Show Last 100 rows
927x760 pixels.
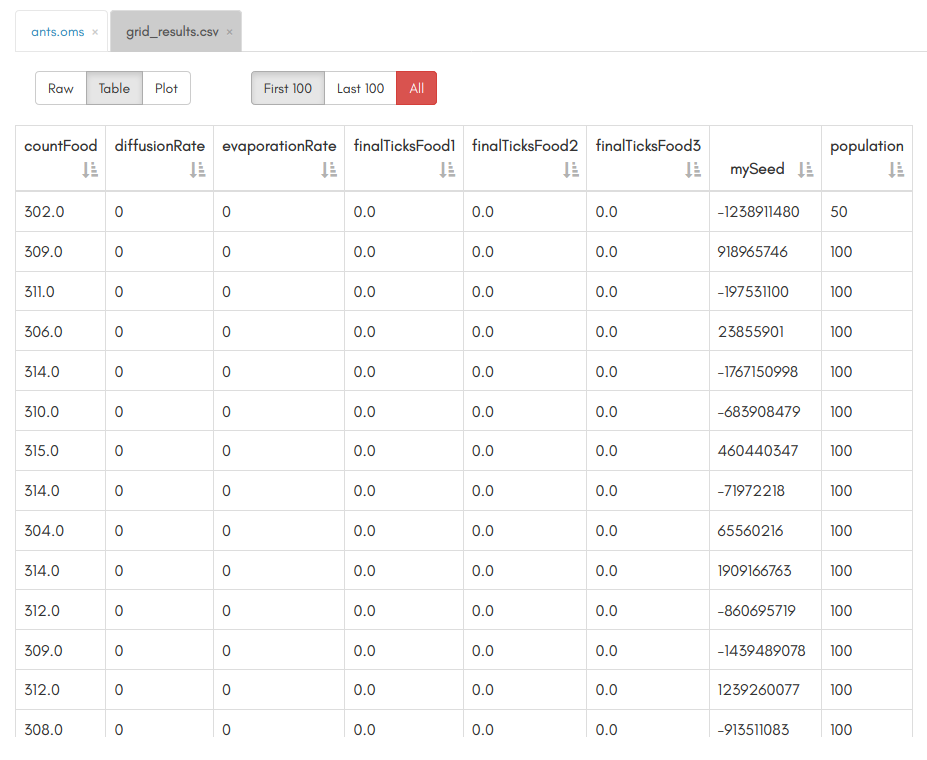point(360,88)
